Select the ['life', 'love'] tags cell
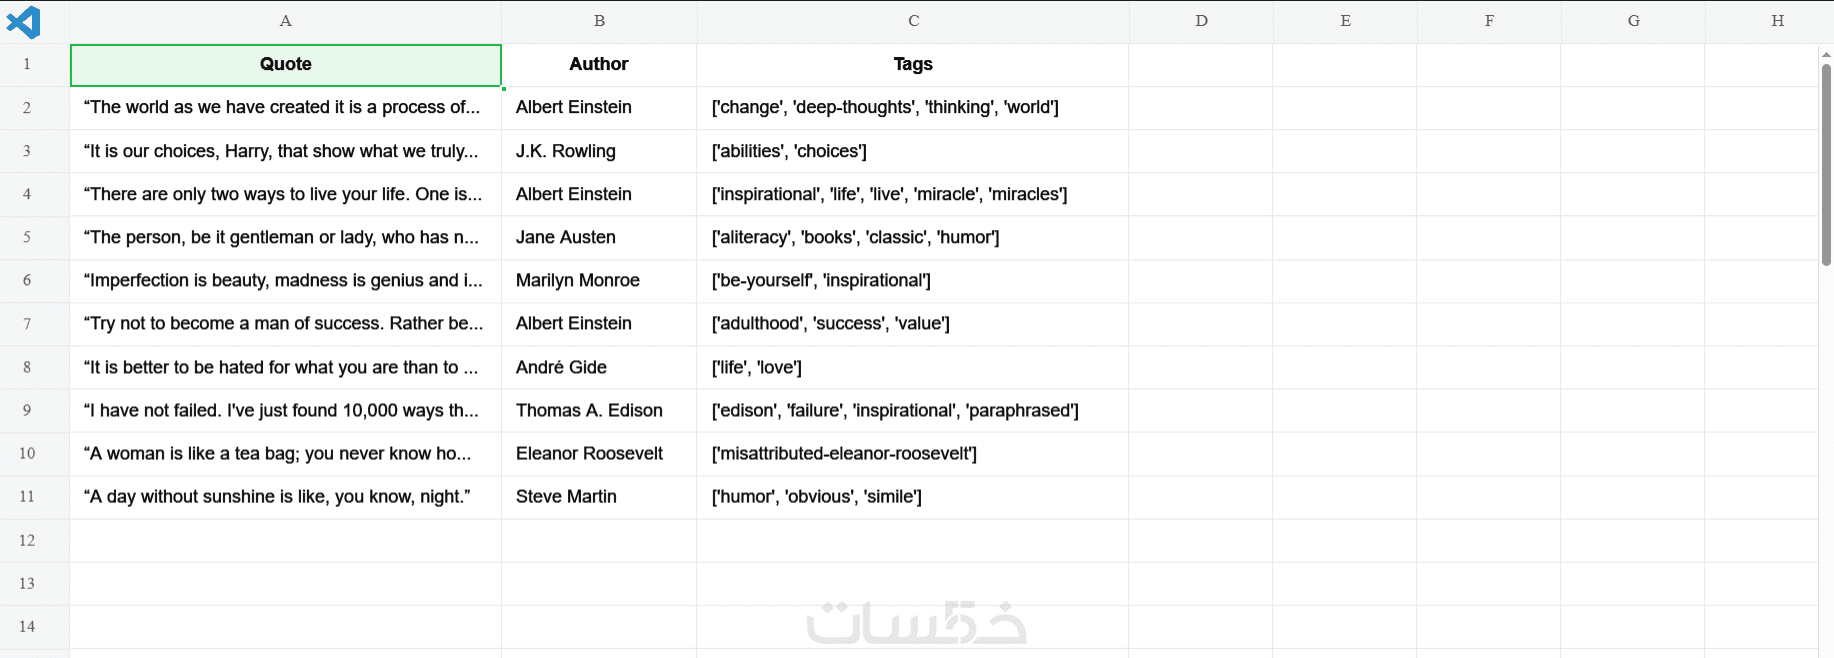The image size is (1834, 658). click(912, 367)
